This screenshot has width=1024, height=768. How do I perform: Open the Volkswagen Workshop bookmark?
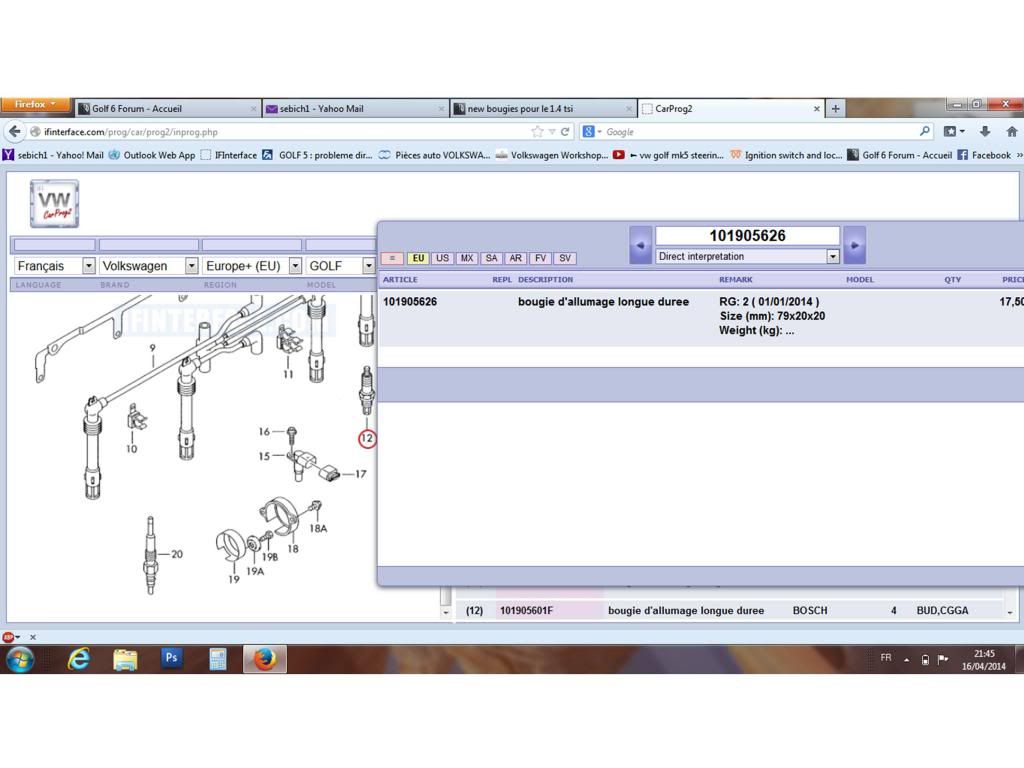point(552,155)
